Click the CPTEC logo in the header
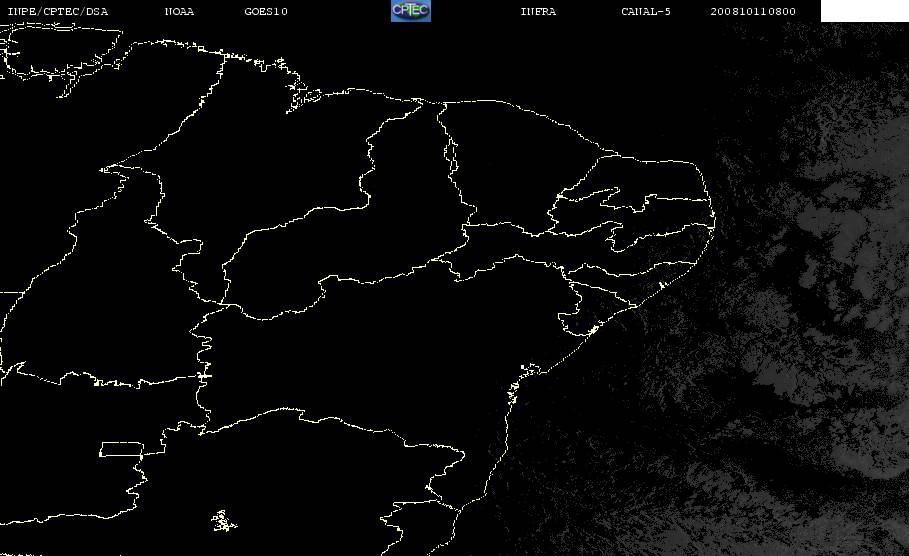 [411, 11]
